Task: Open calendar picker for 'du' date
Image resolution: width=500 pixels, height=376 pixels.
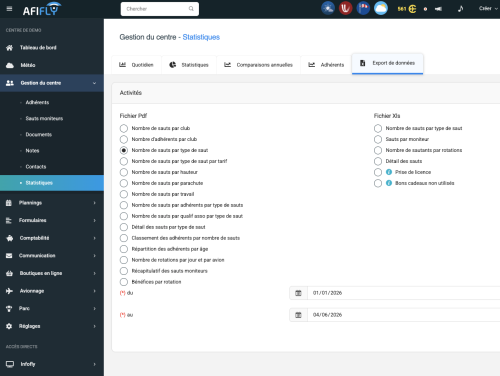Action: (298, 293)
